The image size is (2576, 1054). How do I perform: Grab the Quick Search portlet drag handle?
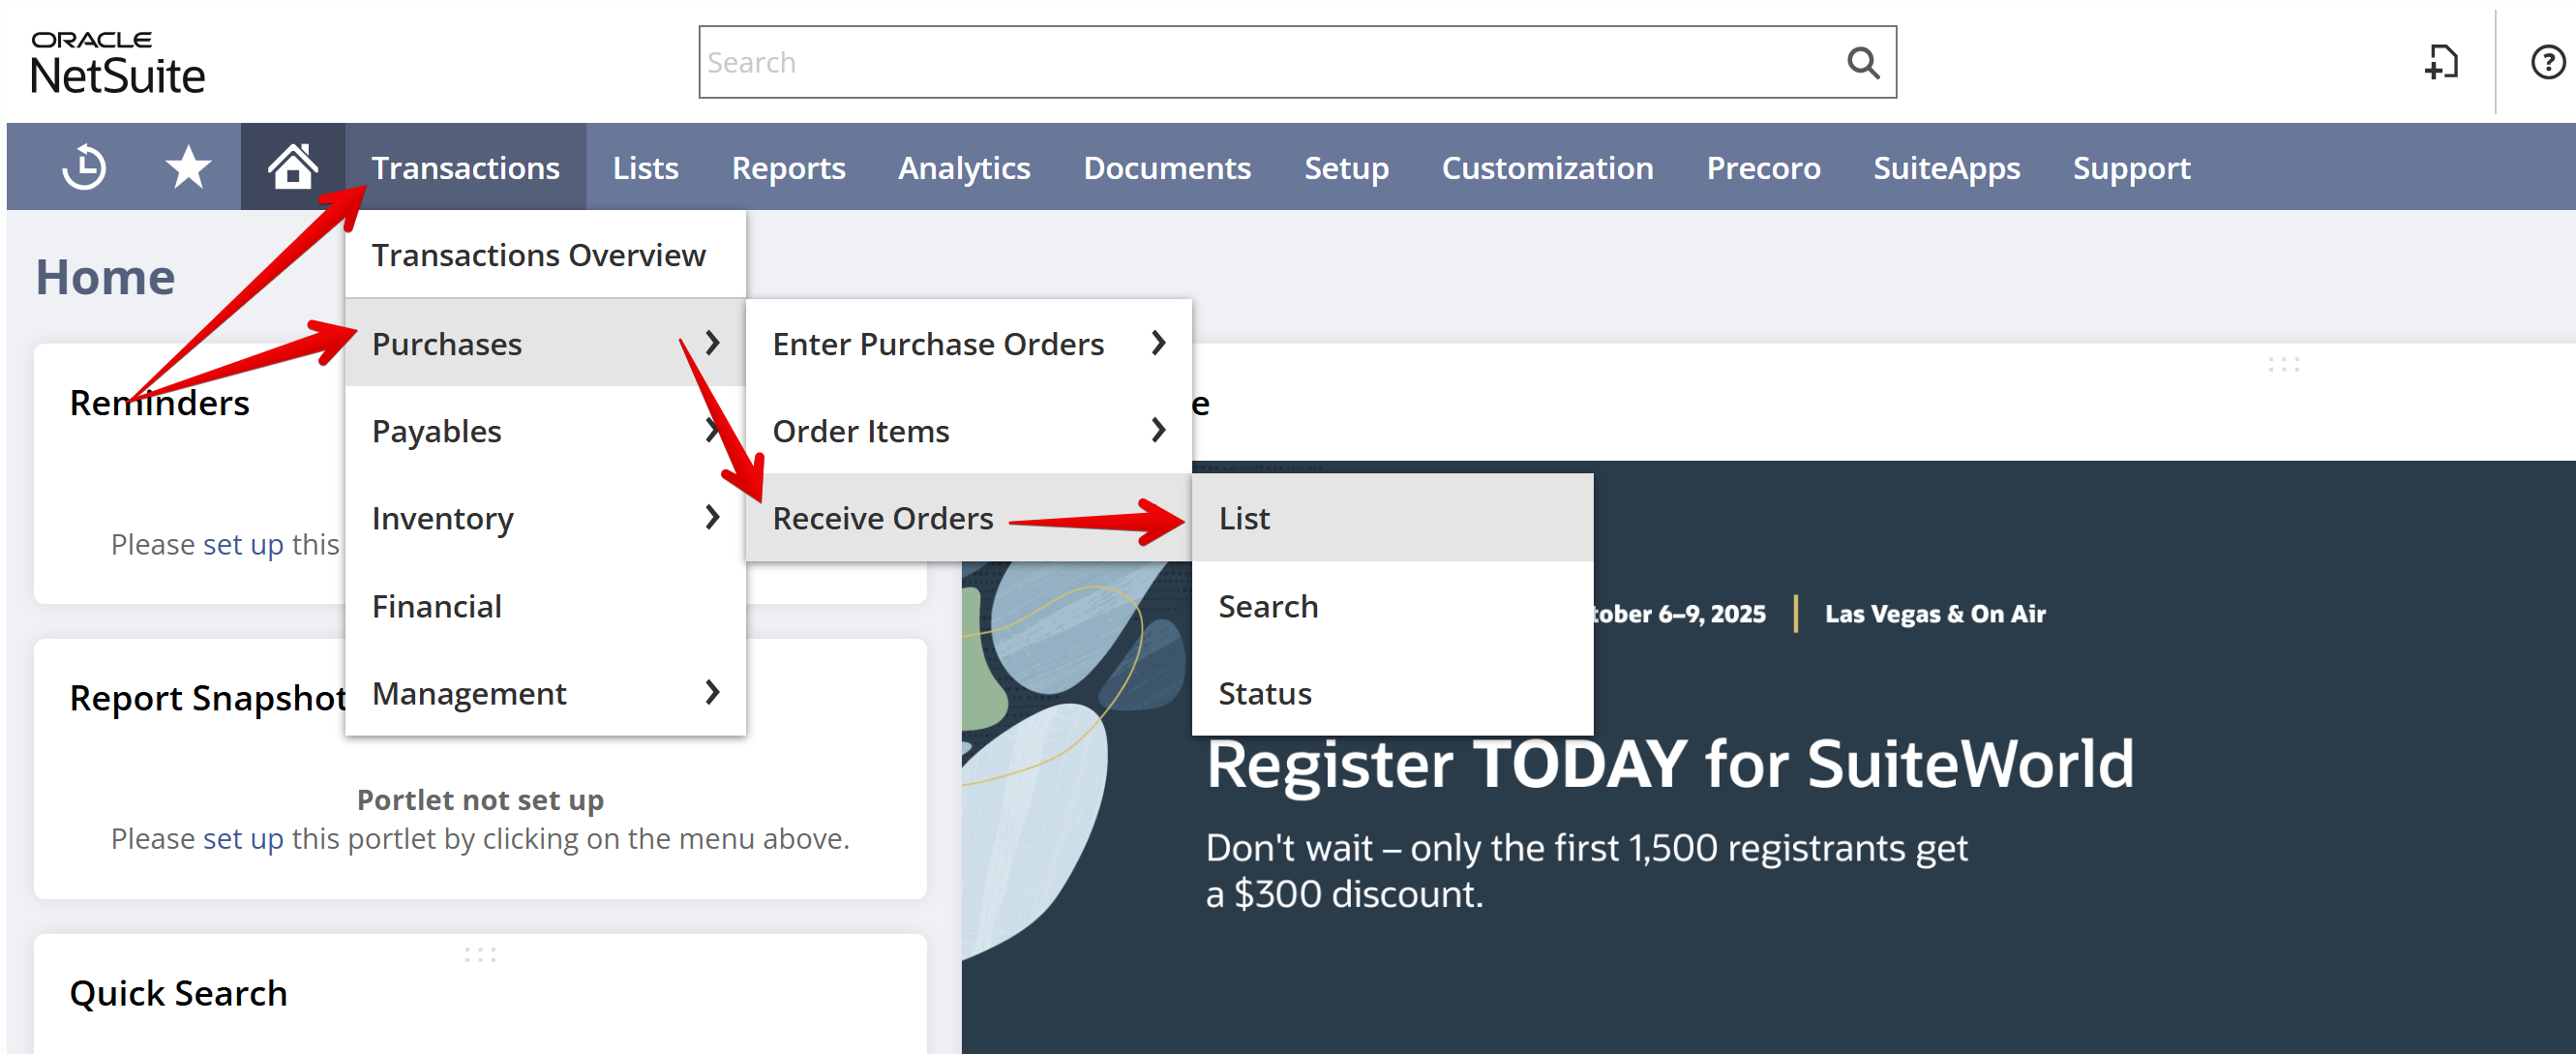(480, 955)
